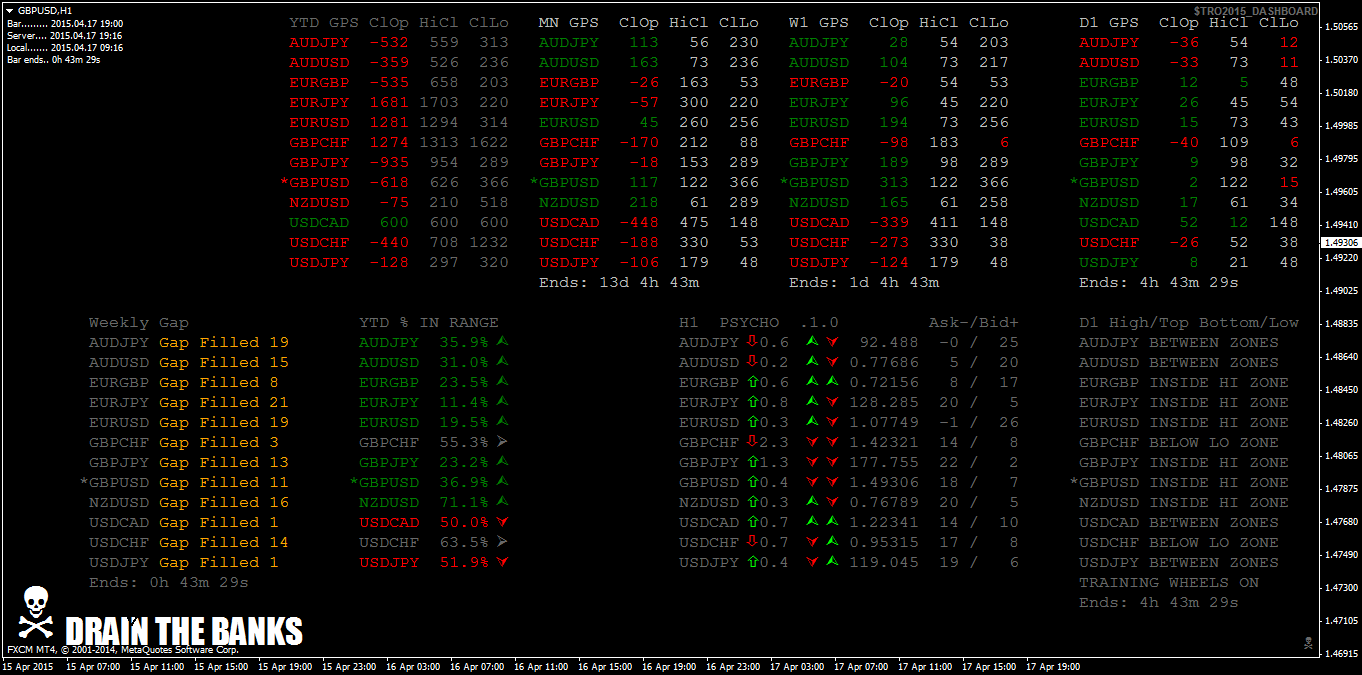Viewport: 1362px width, 675px height.
Task: Click the USDCHF Gap Filled 14 row
Action: [189, 542]
